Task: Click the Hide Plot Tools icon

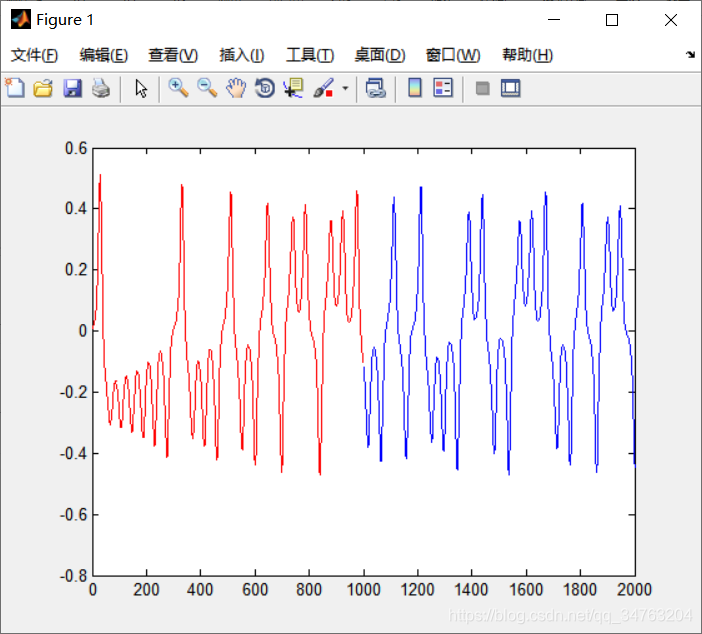Action: 482,88
